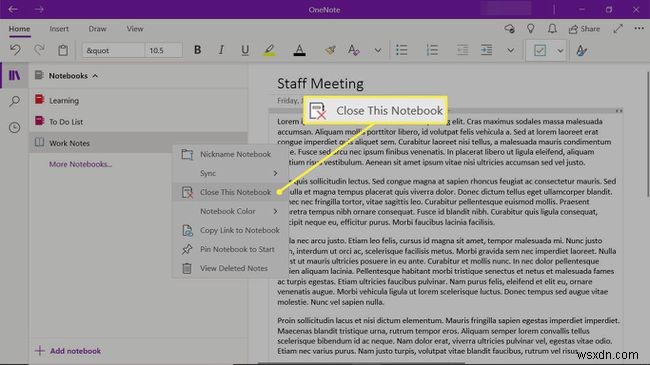Click the font size box 10.5
Image resolution: width=650 pixels, height=365 pixels.
pyautogui.click(x=164, y=51)
